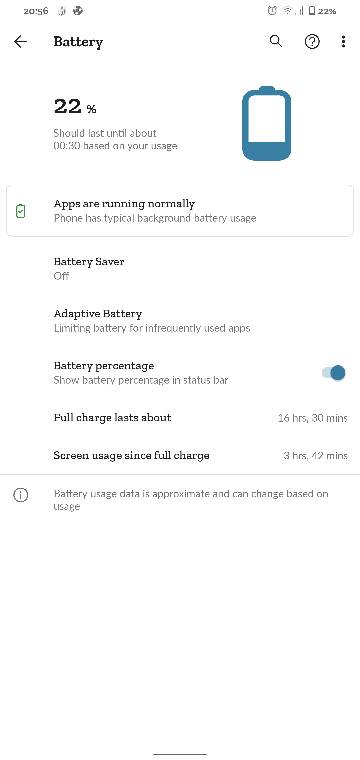360x760 pixels.
Task: Toggle the Battery percentage switch
Action: tap(333, 373)
